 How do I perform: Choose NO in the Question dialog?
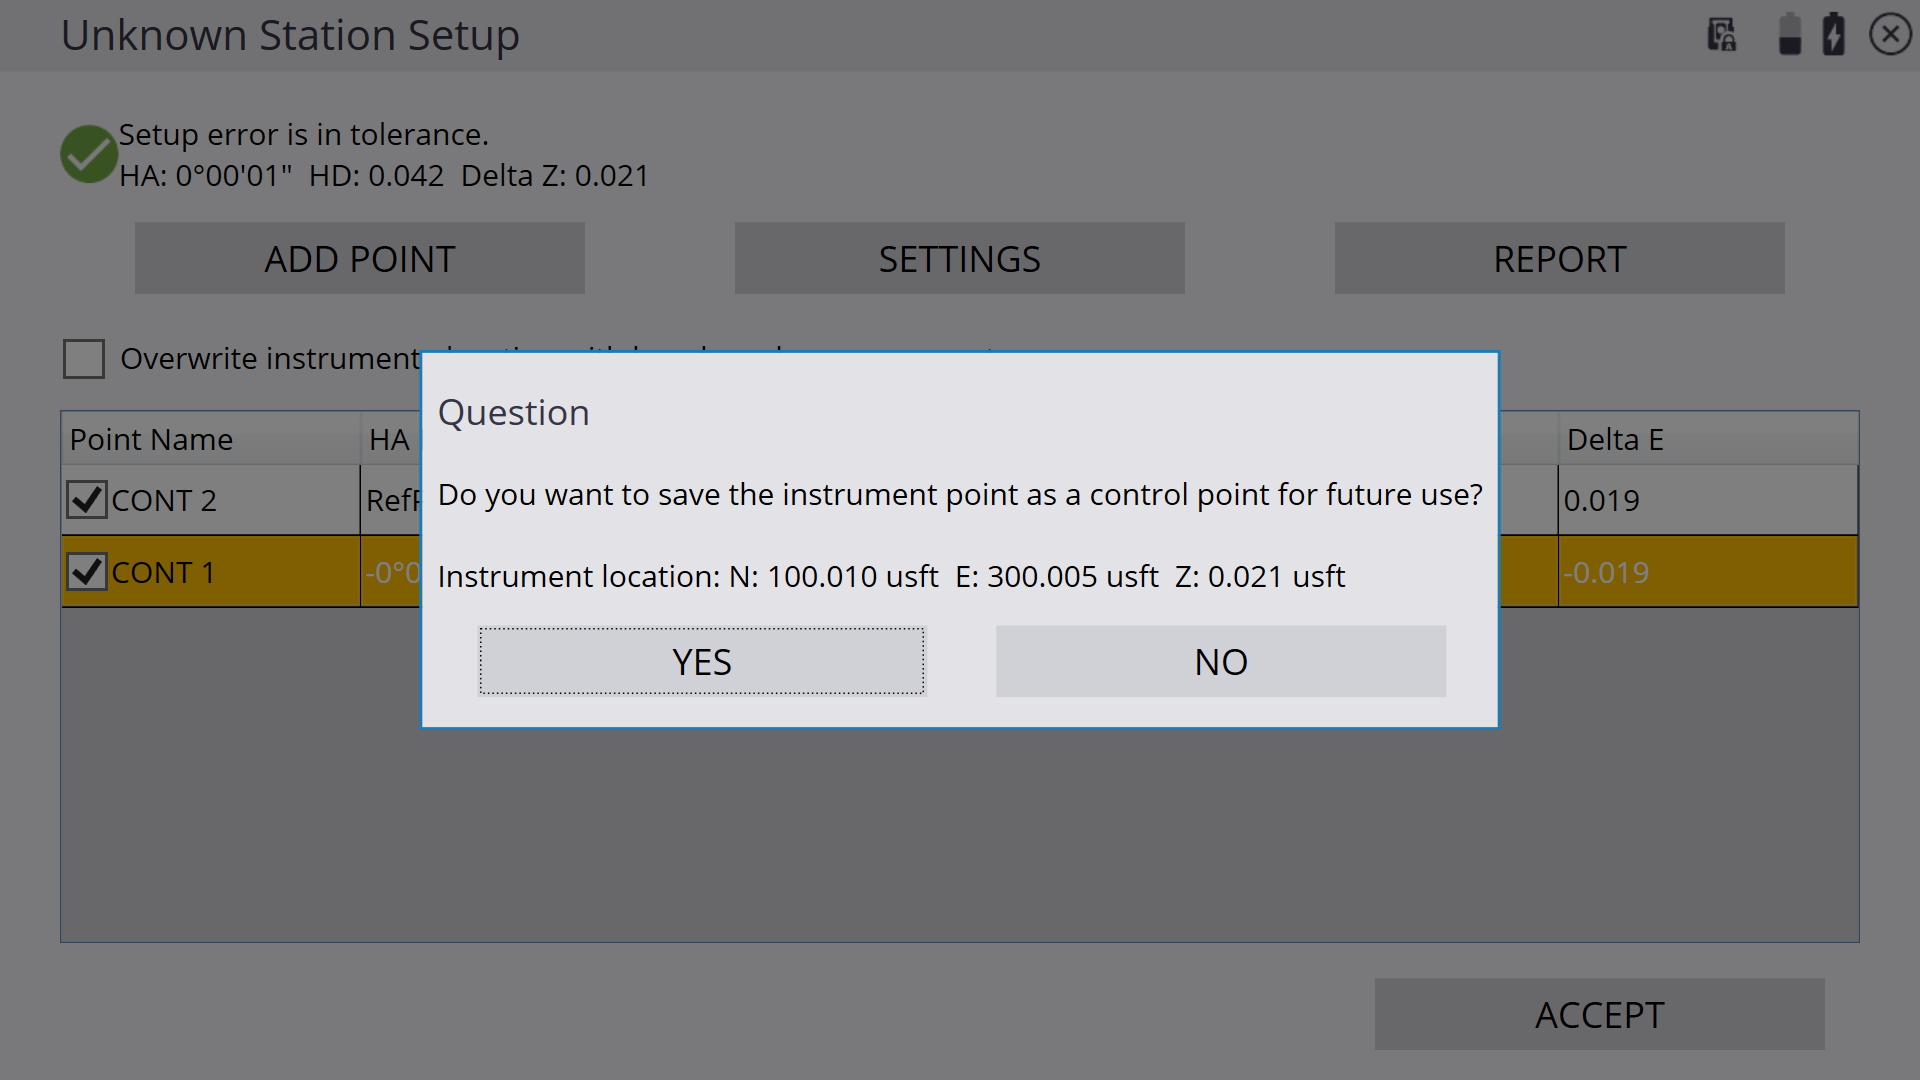click(1221, 661)
